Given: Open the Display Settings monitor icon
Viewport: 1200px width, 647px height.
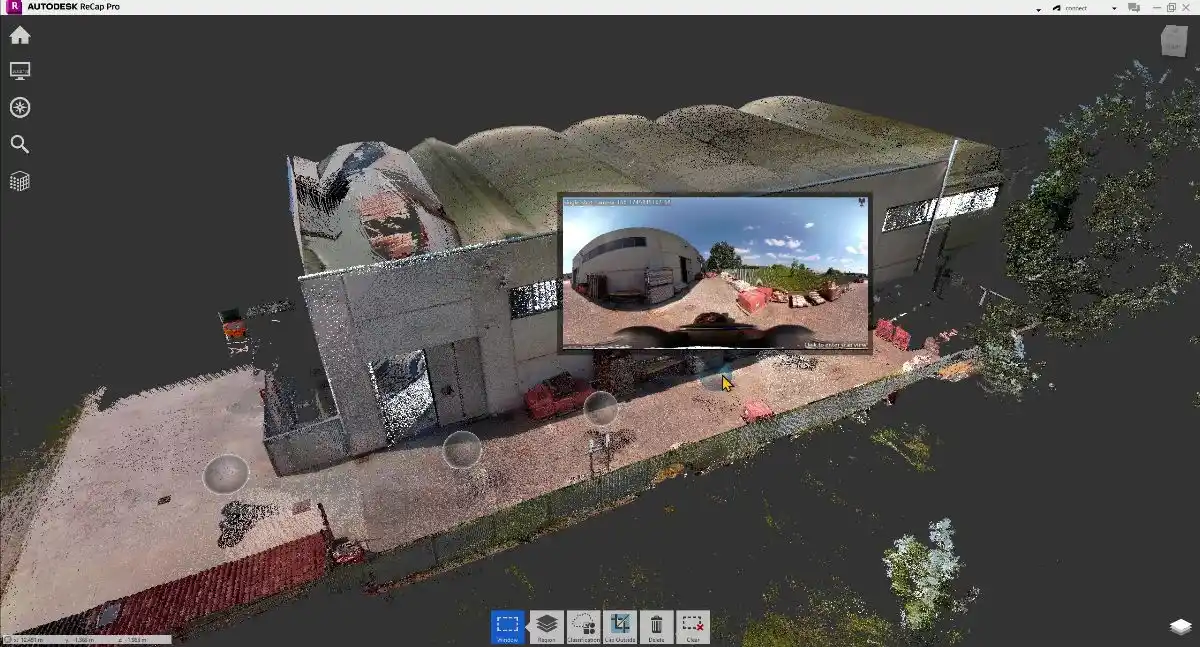Looking at the screenshot, I should pyautogui.click(x=20, y=71).
